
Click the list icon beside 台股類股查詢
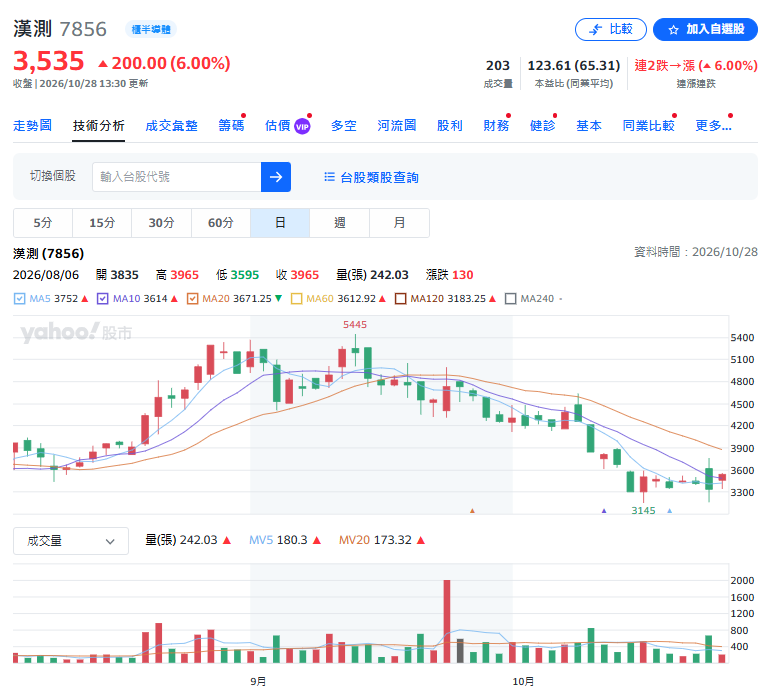[329, 177]
